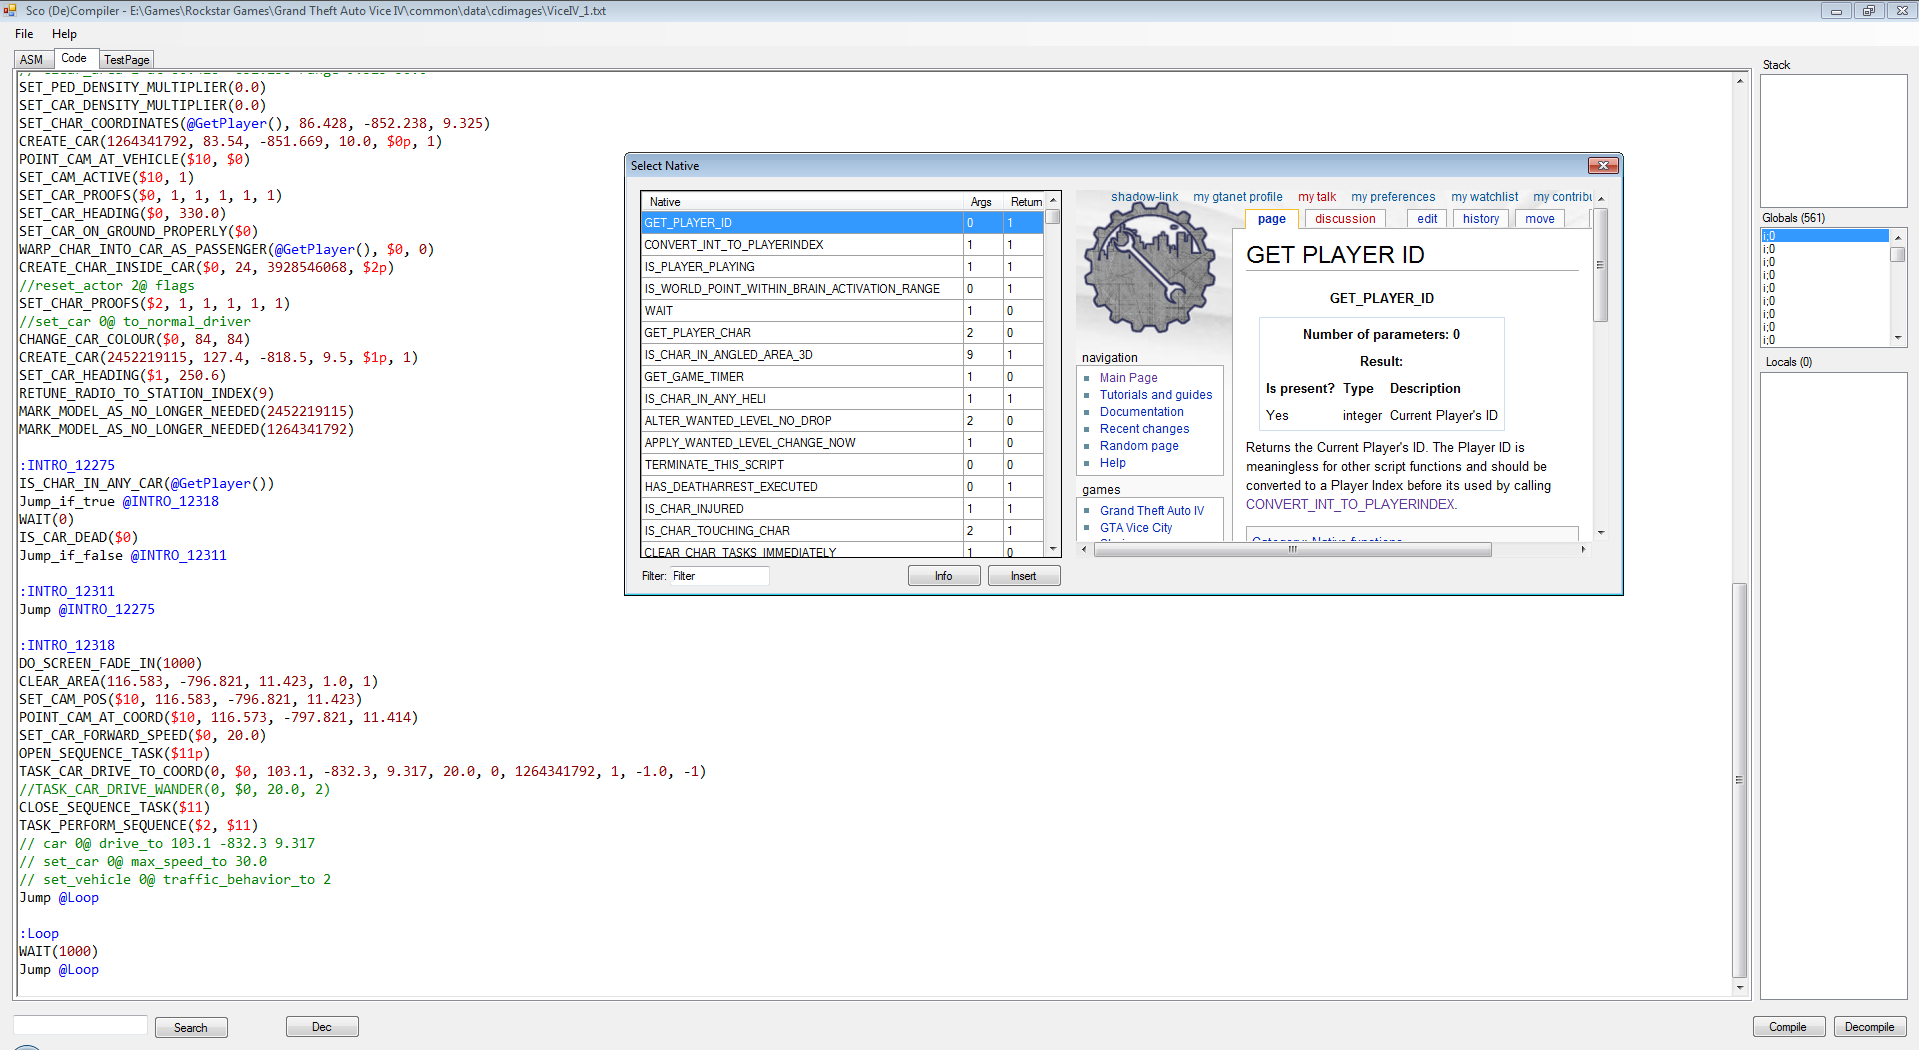Click the GTANet wiki gear logo

click(1150, 268)
